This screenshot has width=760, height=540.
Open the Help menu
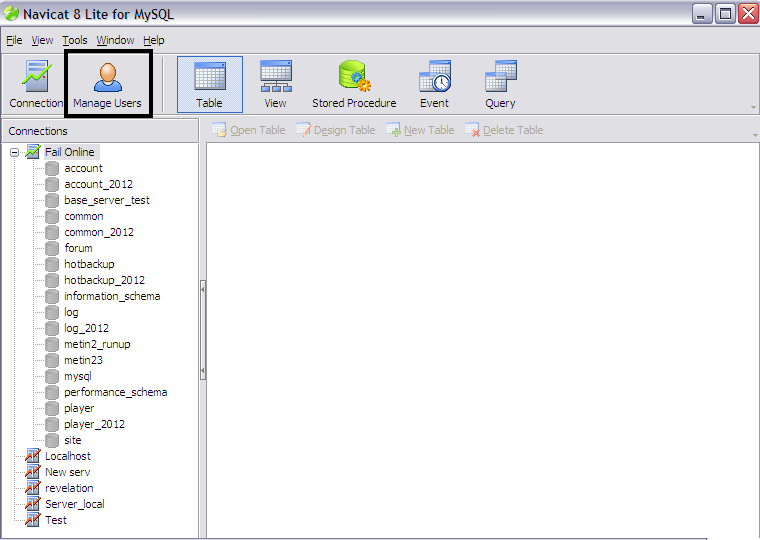[154, 40]
